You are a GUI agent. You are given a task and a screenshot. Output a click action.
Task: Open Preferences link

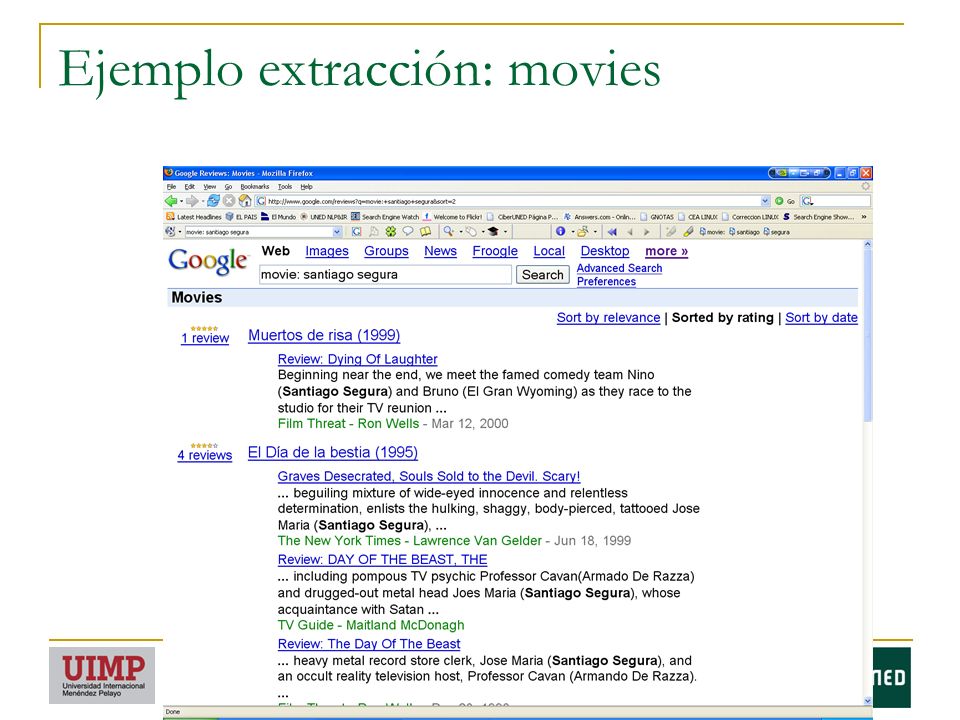click(606, 282)
